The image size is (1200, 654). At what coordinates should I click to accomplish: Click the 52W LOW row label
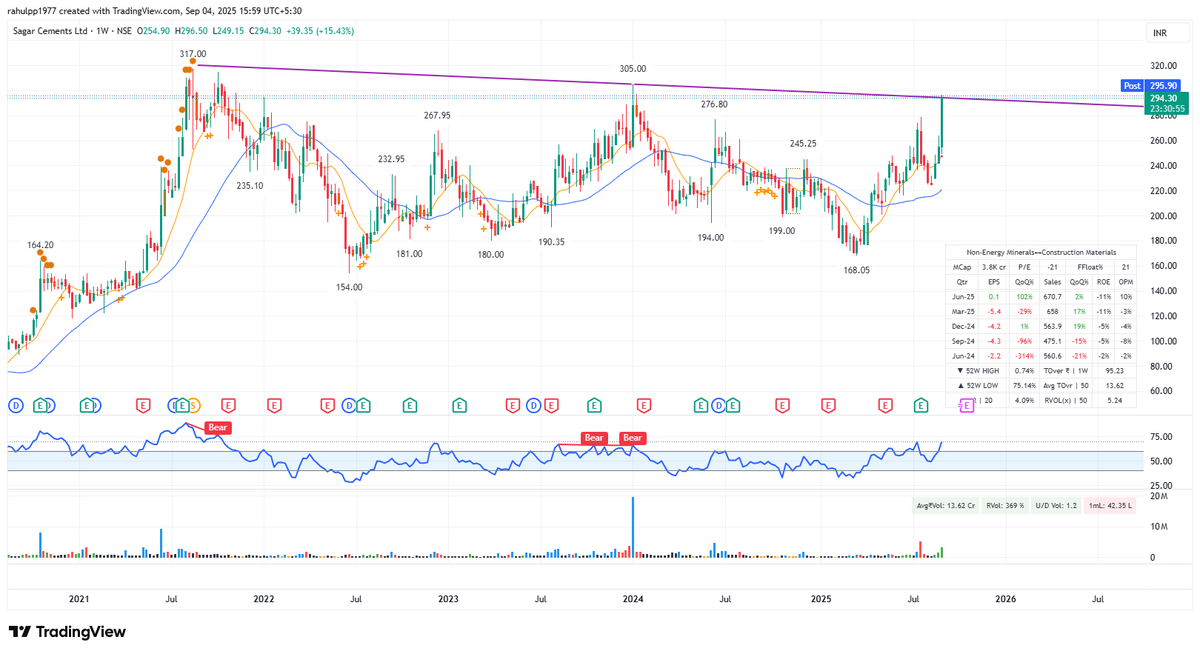click(x=976, y=386)
